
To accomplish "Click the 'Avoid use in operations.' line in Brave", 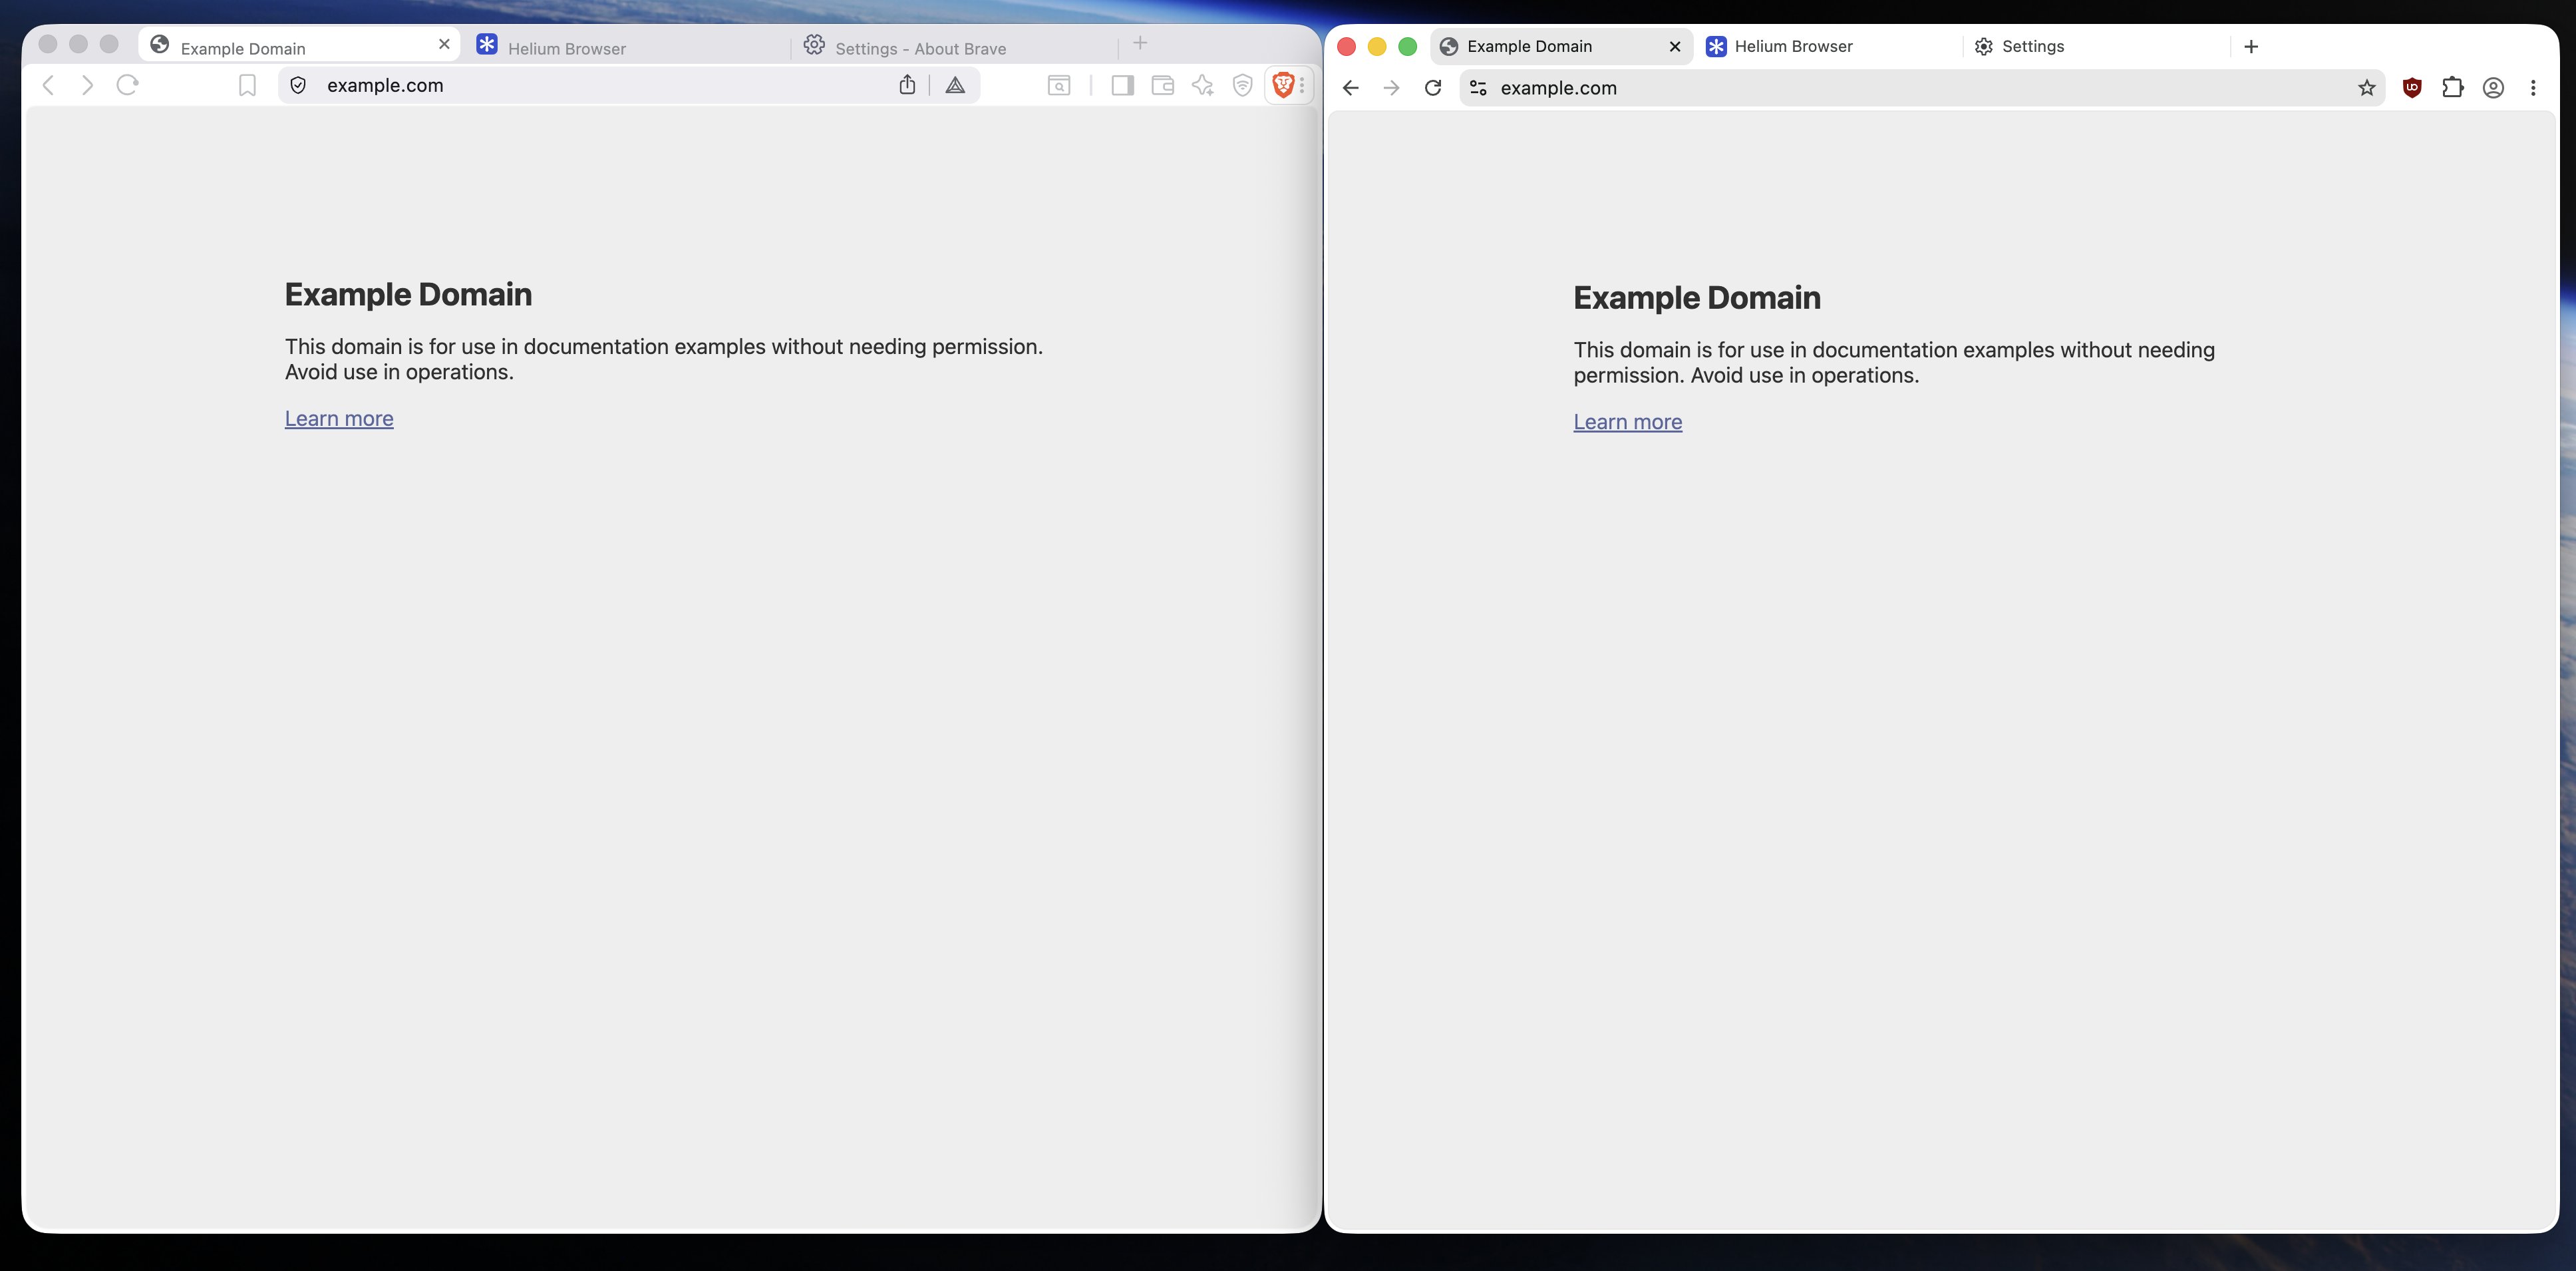I will [399, 372].
